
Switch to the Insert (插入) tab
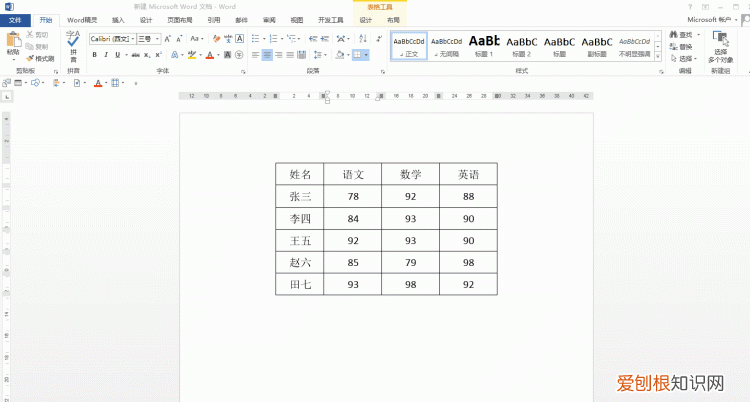coord(118,20)
